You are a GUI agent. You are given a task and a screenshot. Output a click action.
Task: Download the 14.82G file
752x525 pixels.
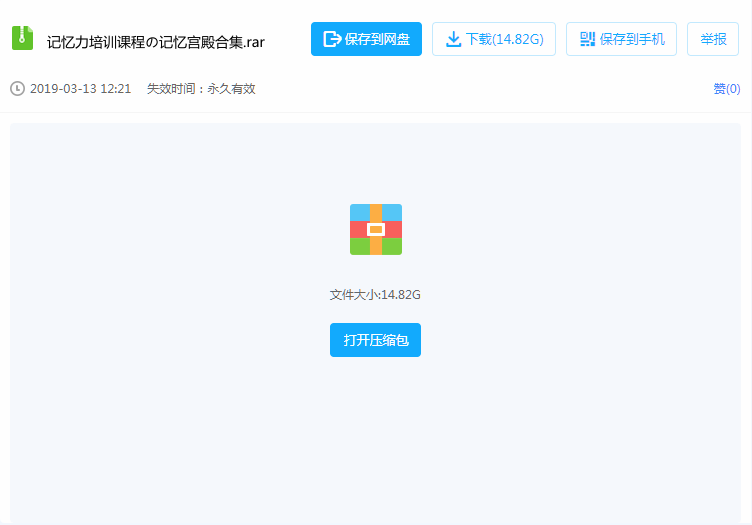coord(494,39)
